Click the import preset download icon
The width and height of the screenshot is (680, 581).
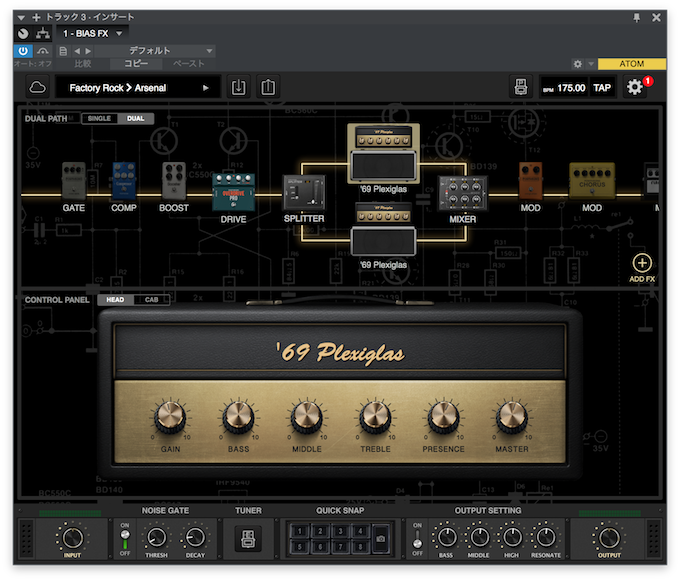click(239, 87)
